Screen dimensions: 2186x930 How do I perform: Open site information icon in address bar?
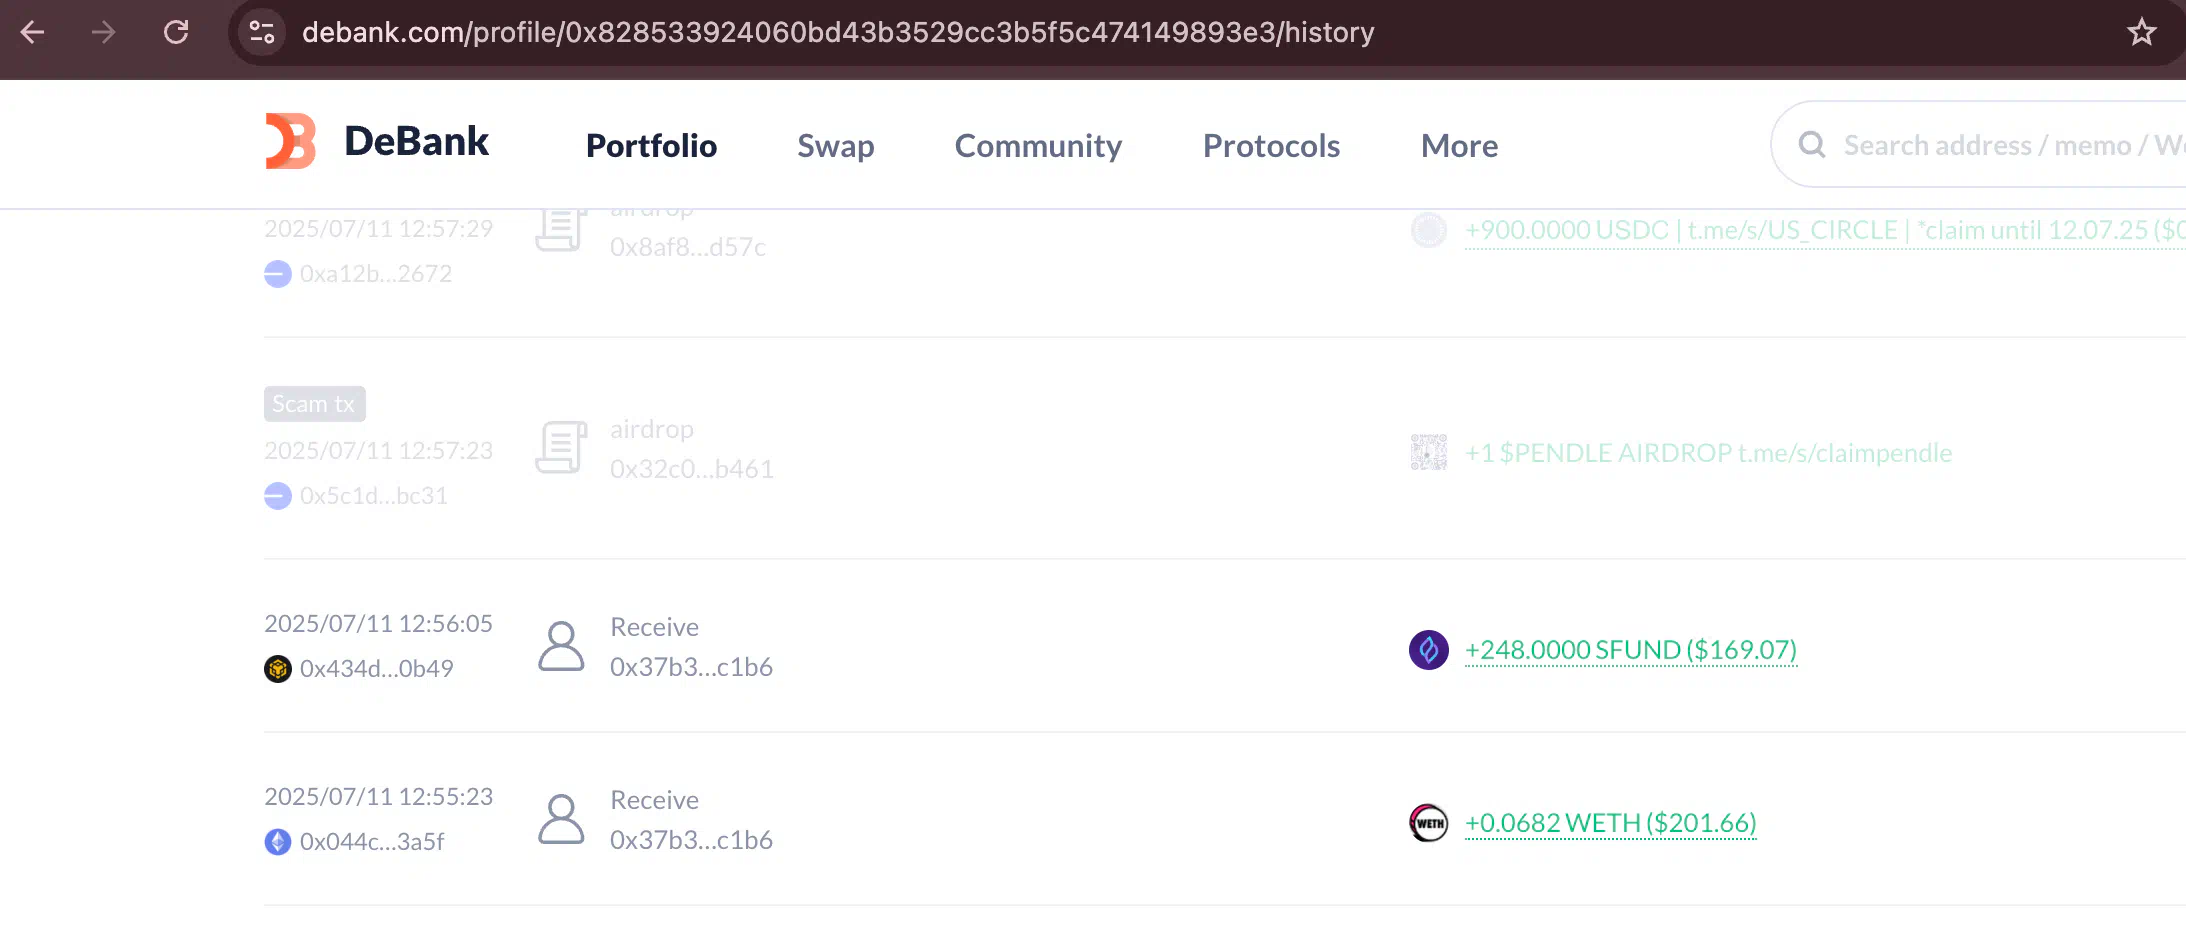[262, 32]
